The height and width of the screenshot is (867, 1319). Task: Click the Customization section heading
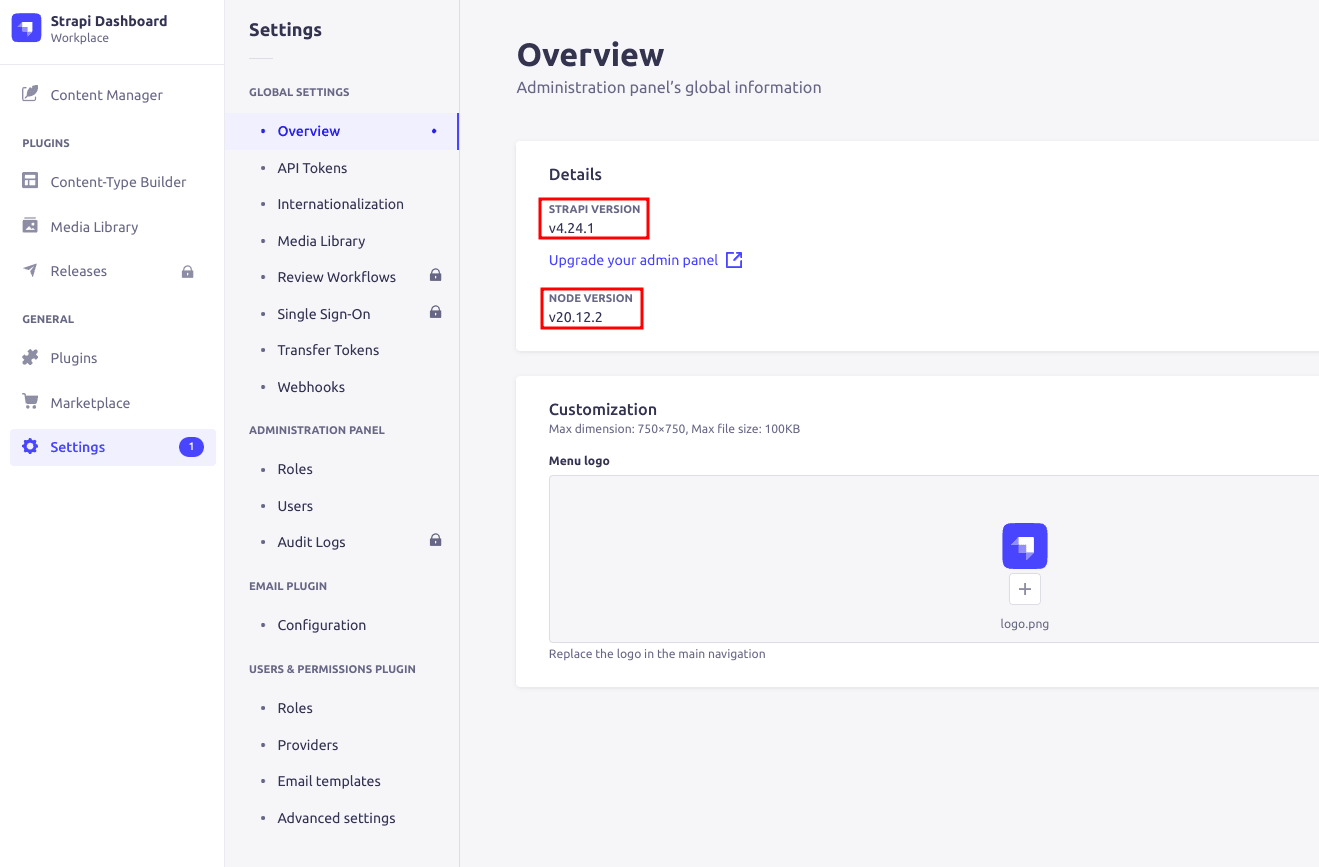(x=603, y=409)
